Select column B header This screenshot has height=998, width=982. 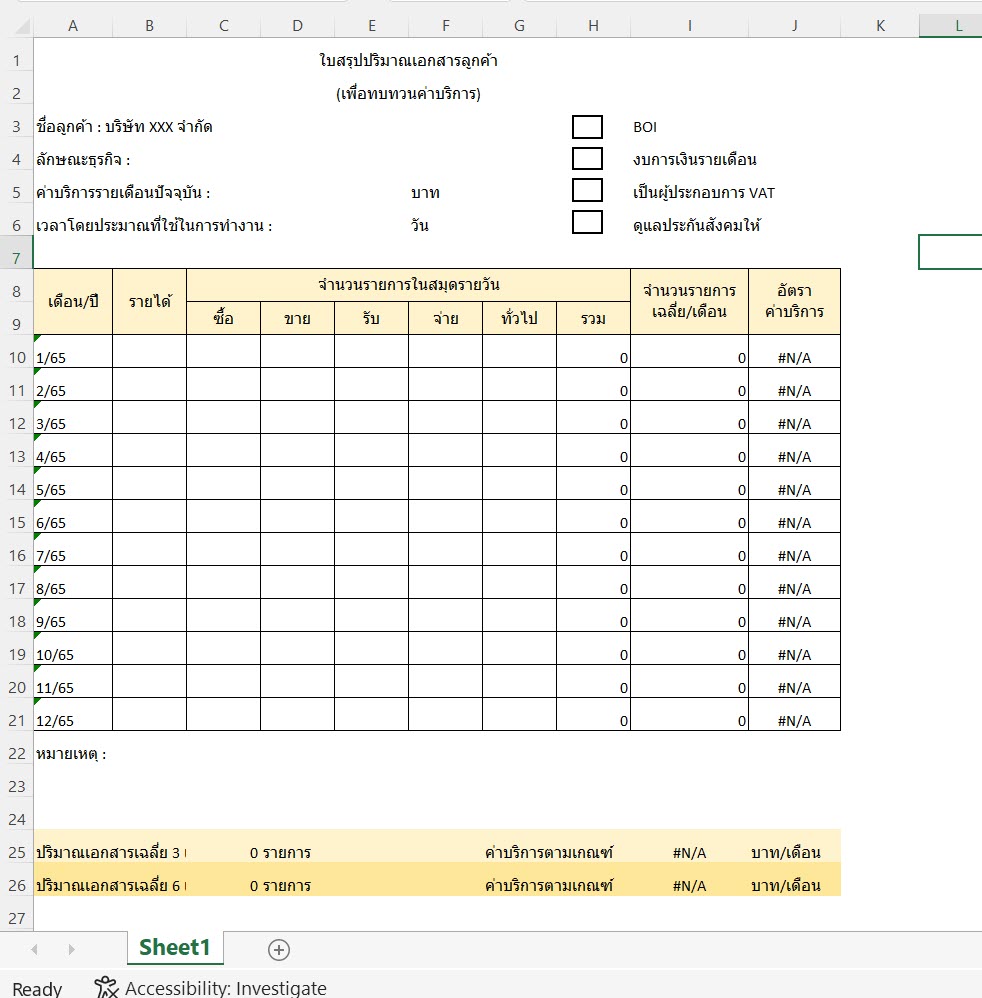(150, 26)
